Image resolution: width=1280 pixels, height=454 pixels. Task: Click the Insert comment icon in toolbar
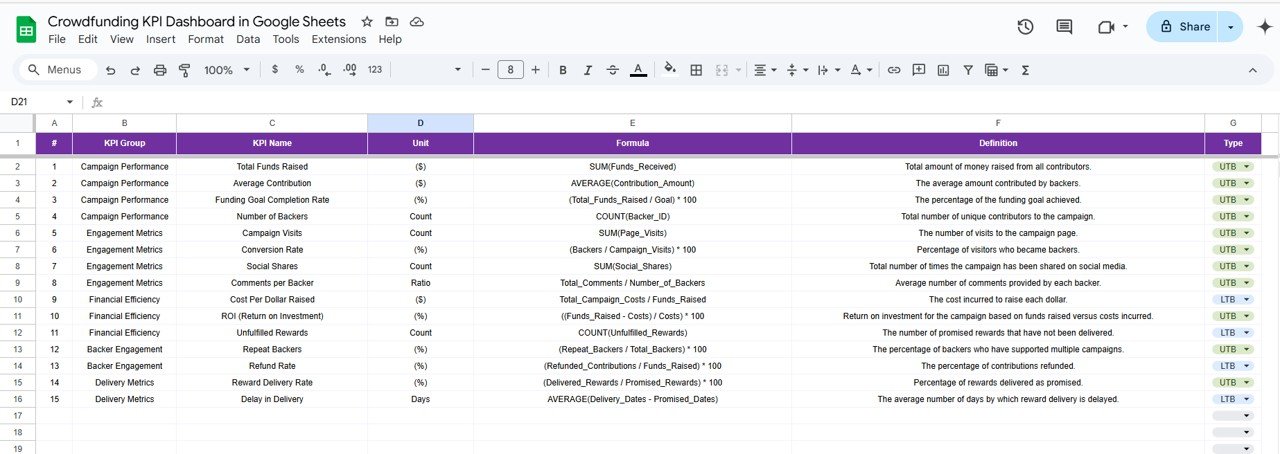pyautogui.click(x=918, y=70)
